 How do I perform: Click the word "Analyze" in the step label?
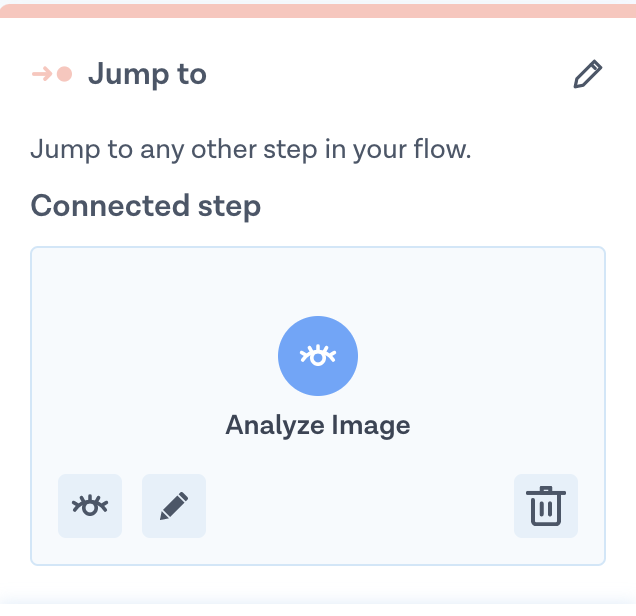[268, 425]
